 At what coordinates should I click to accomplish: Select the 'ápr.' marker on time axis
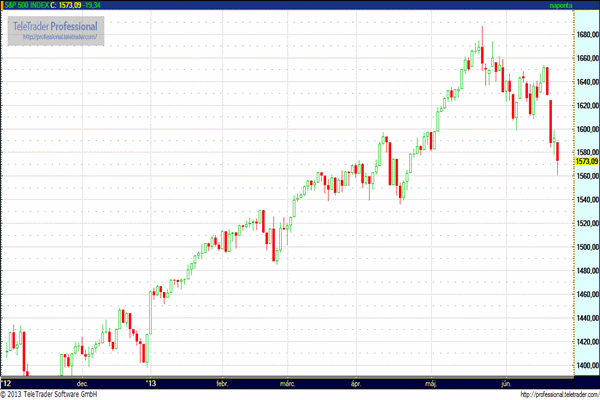[355, 382]
